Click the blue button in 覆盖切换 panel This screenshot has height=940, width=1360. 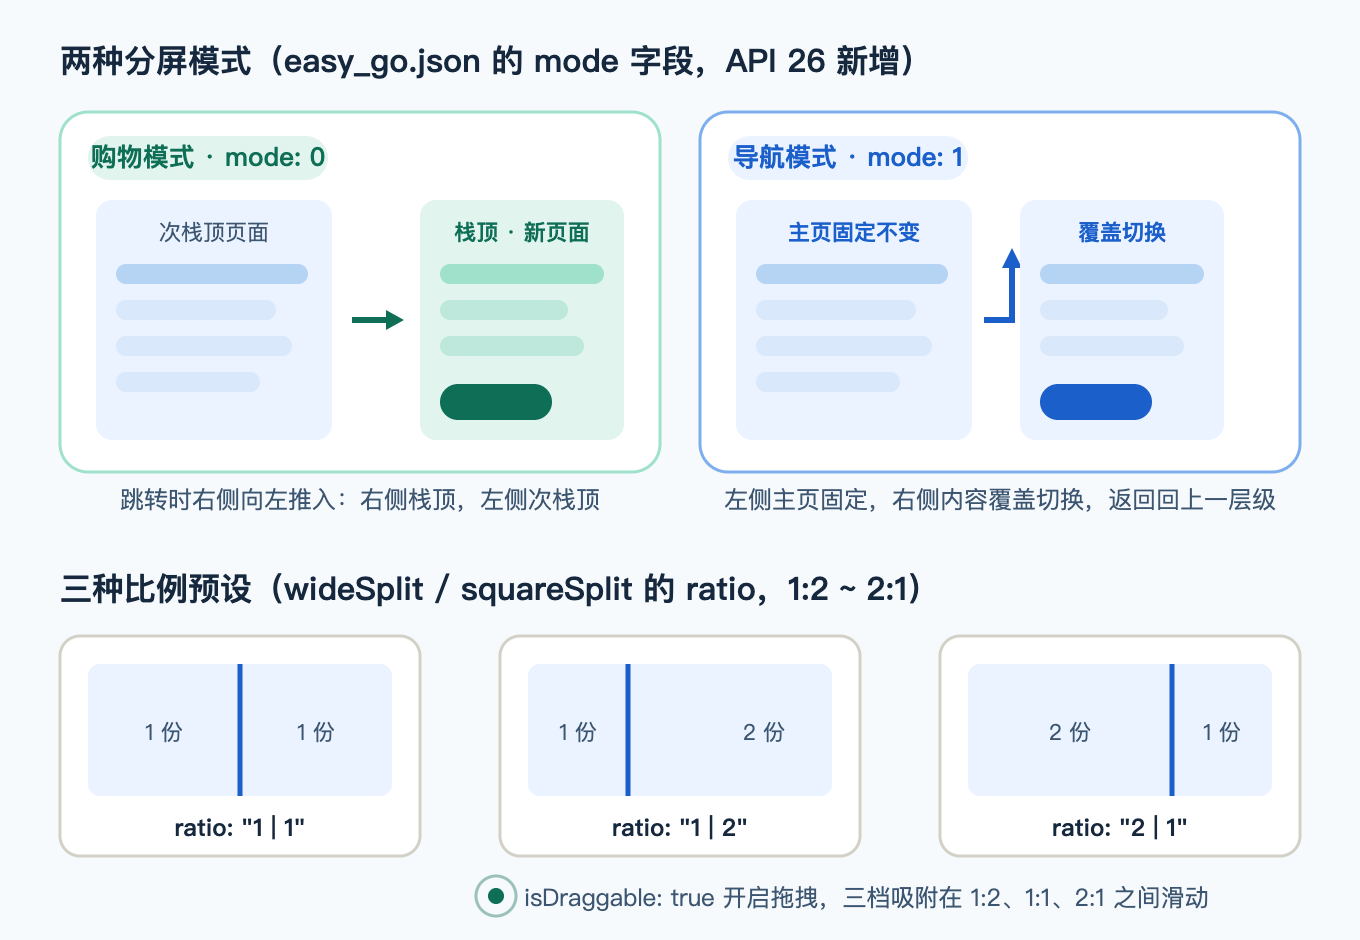pos(1096,402)
